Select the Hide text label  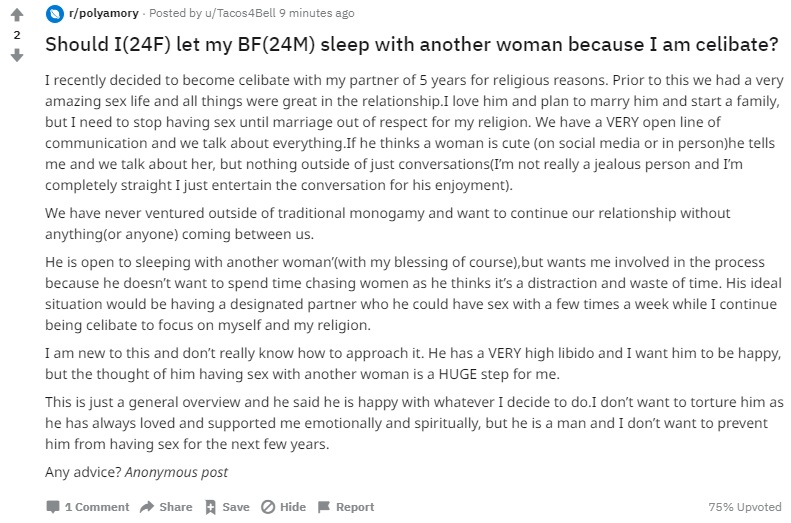pos(293,507)
